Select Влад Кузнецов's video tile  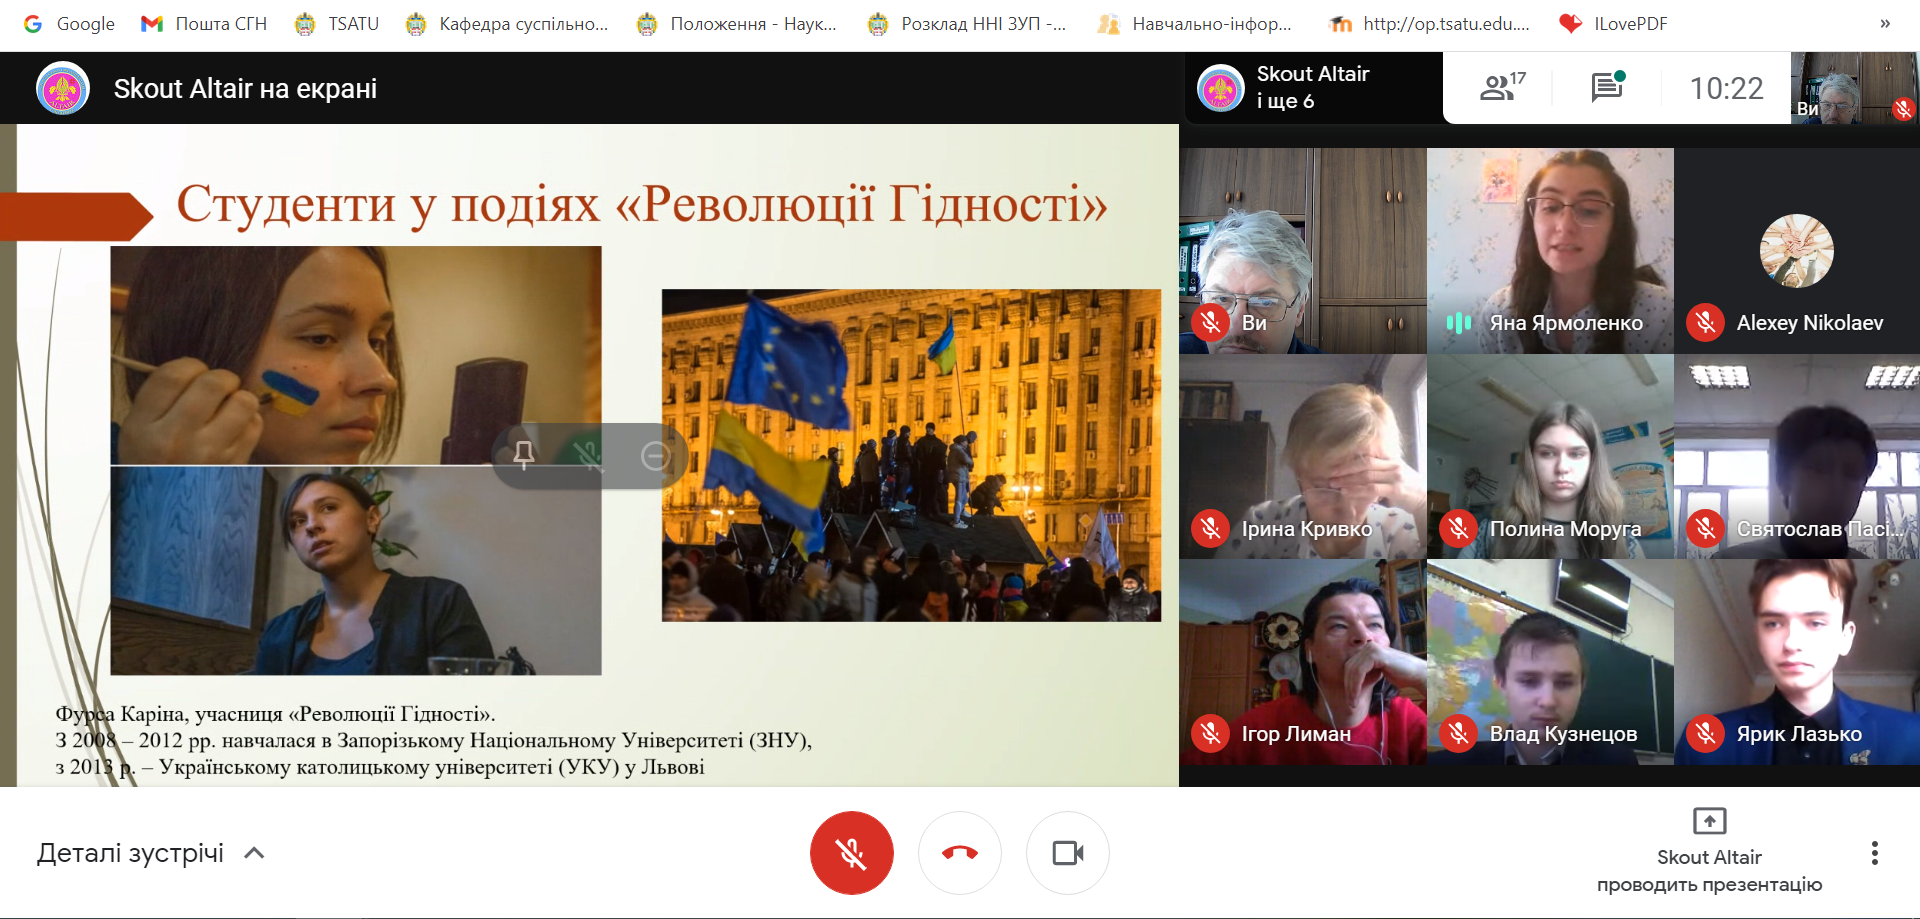pyautogui.click(x=1550, y=662)
